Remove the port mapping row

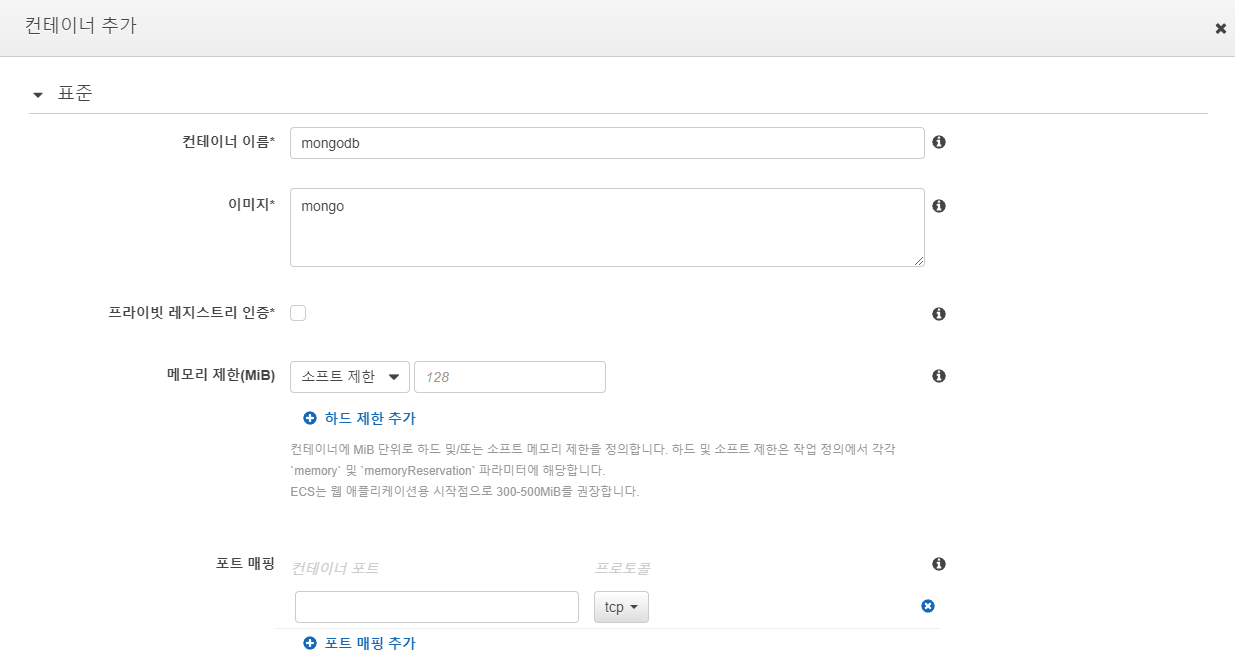tap(928, 606)
